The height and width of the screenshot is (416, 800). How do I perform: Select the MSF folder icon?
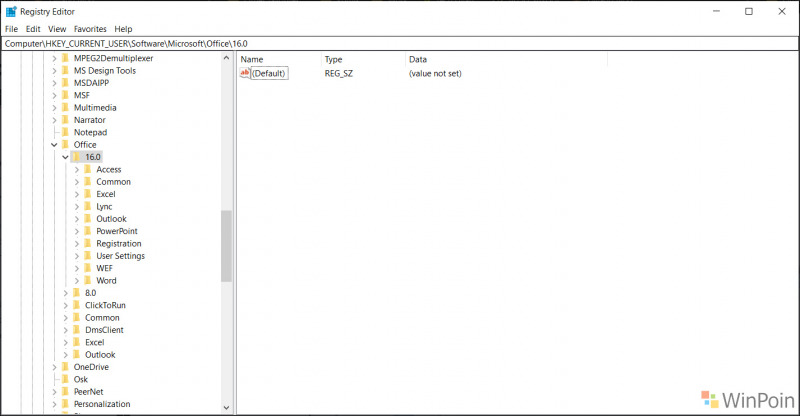[65, 95]
